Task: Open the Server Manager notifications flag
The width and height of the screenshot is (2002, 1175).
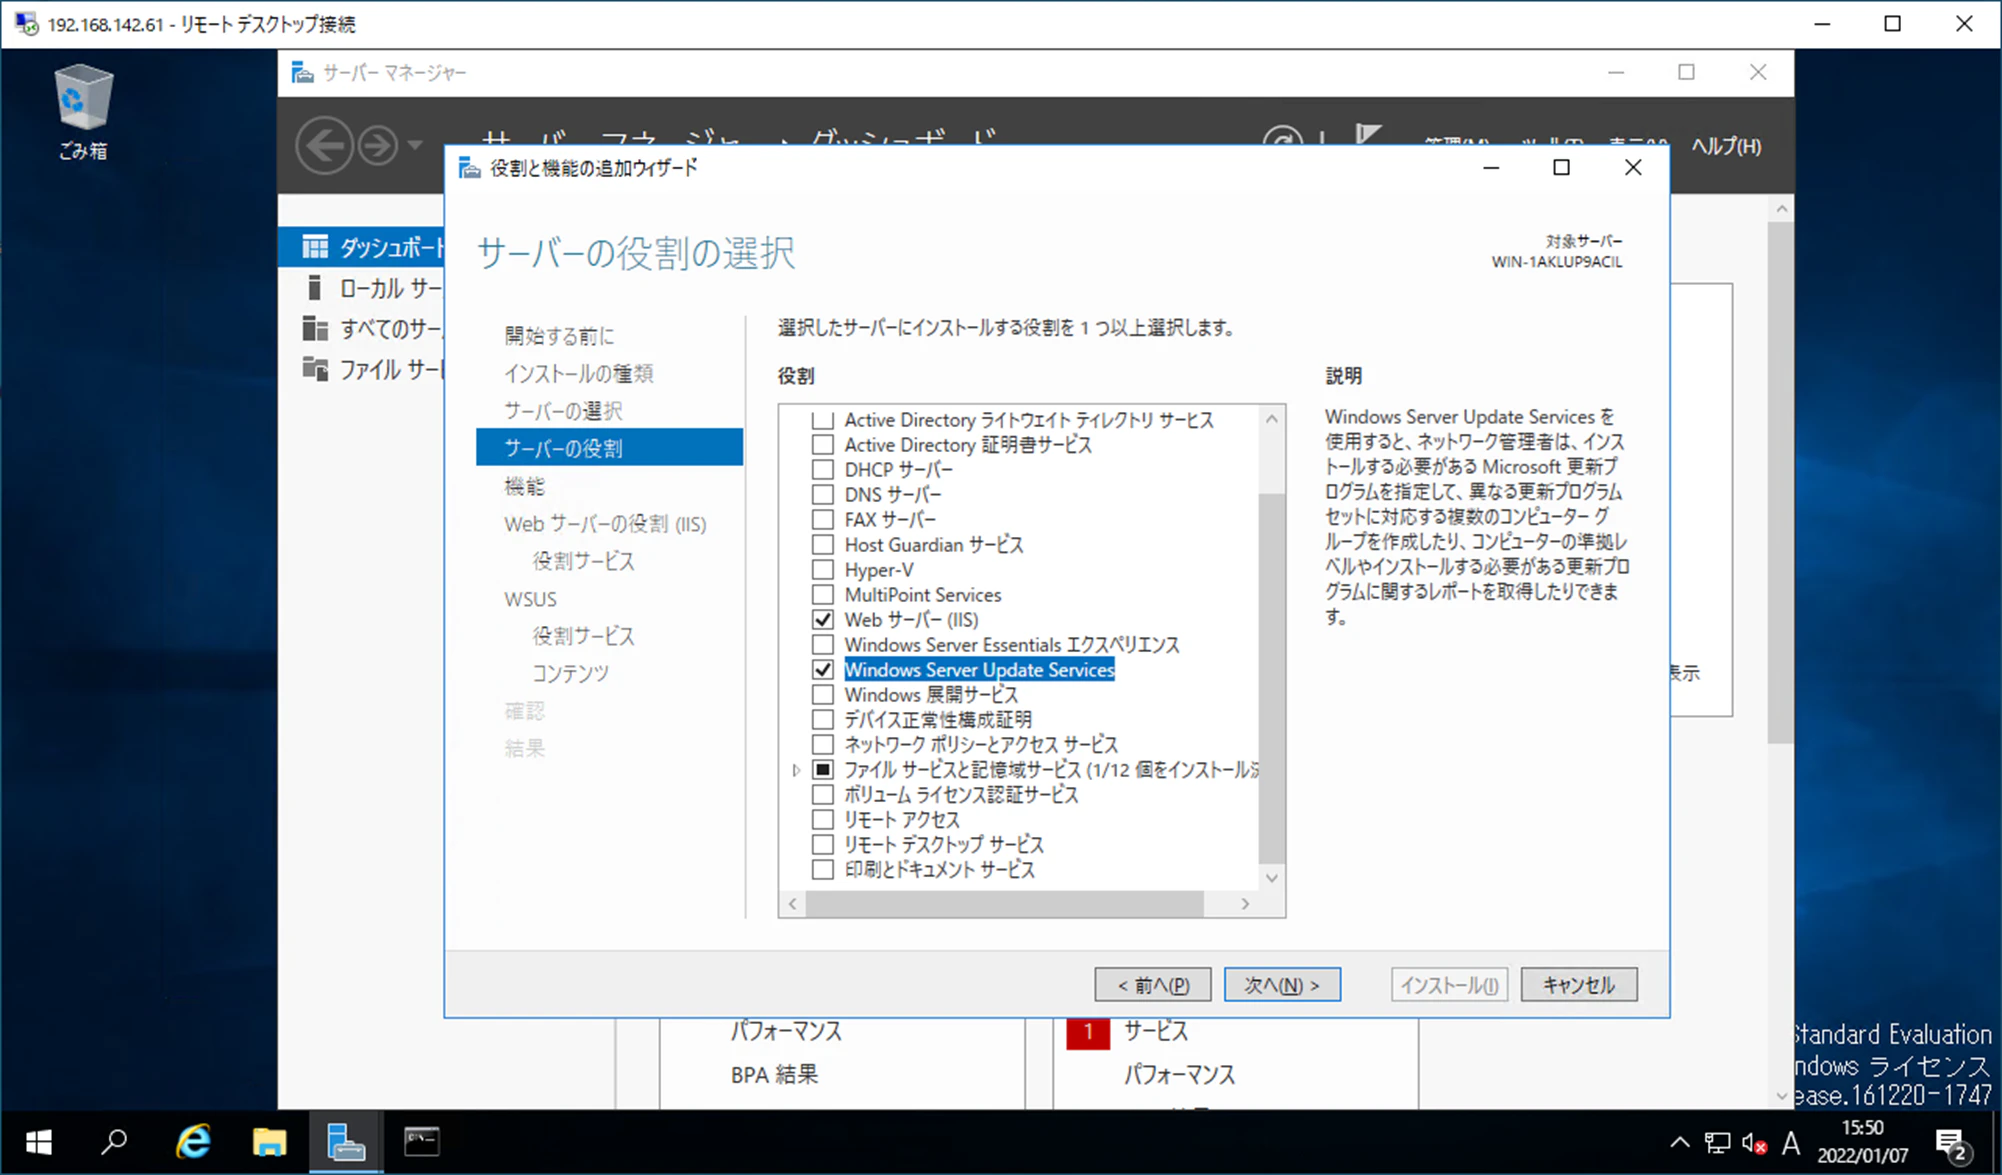Action: (1368, 135)
